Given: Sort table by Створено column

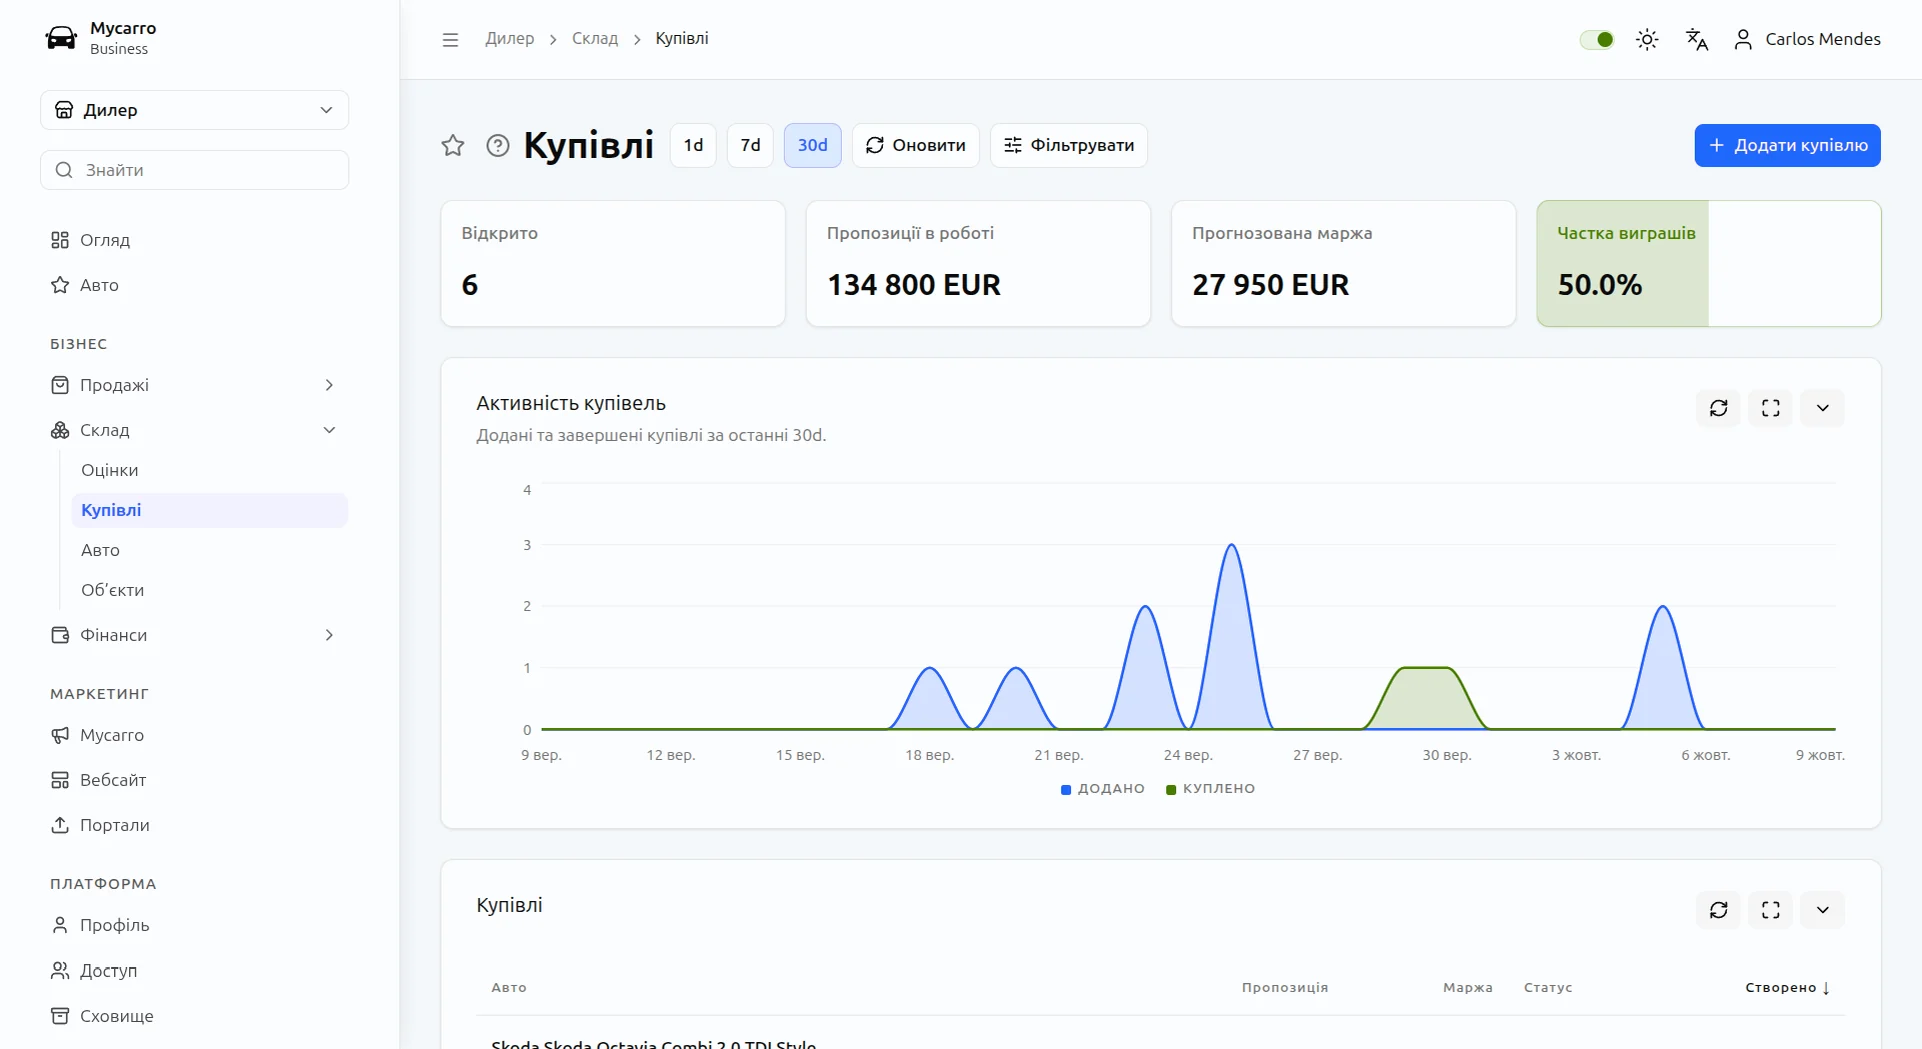Looking at the screenshot, I should click(1787, 988).
